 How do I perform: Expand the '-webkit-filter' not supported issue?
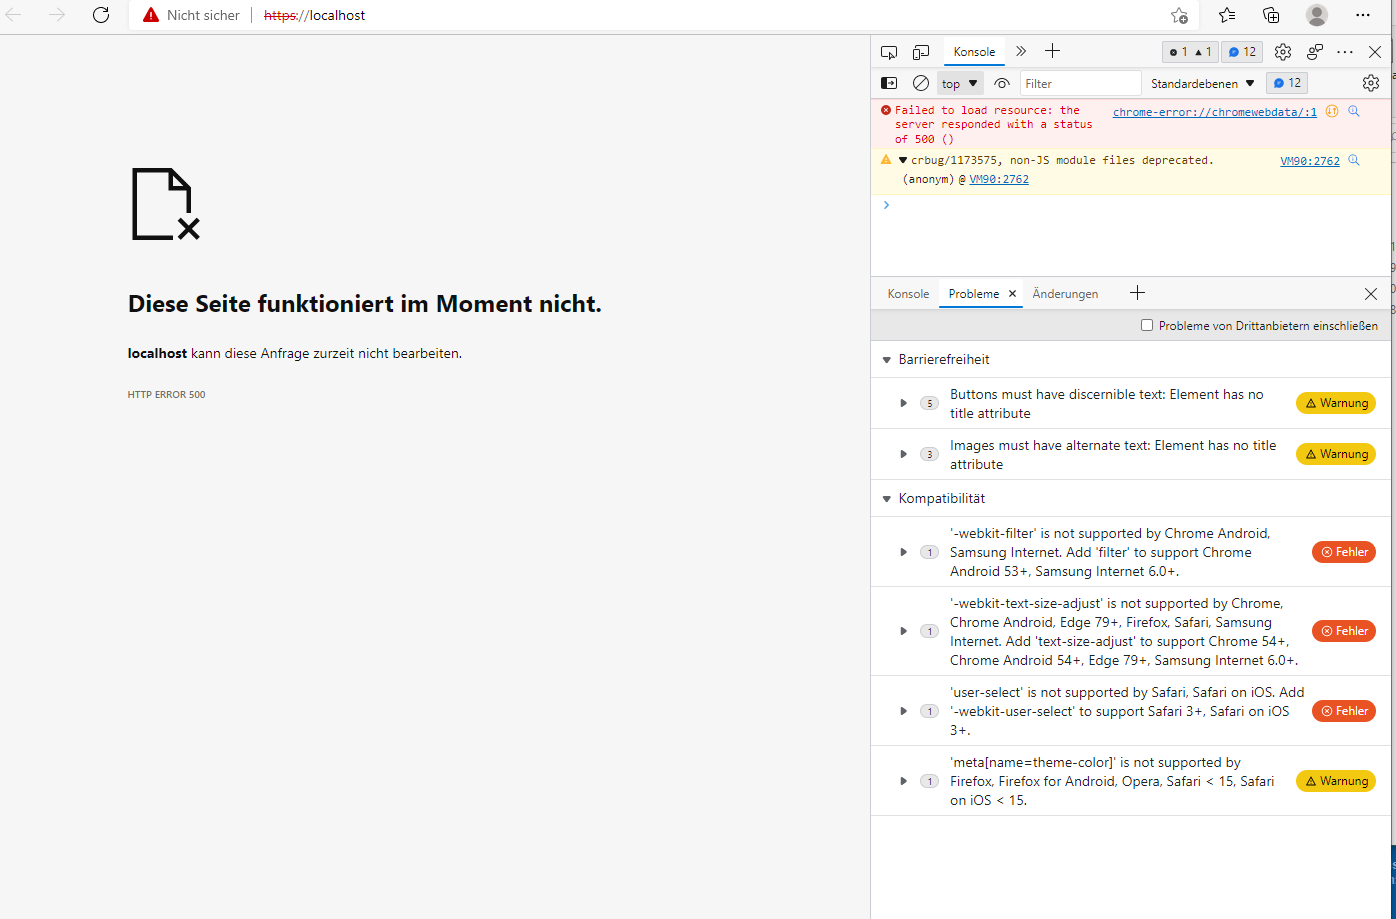903,552
